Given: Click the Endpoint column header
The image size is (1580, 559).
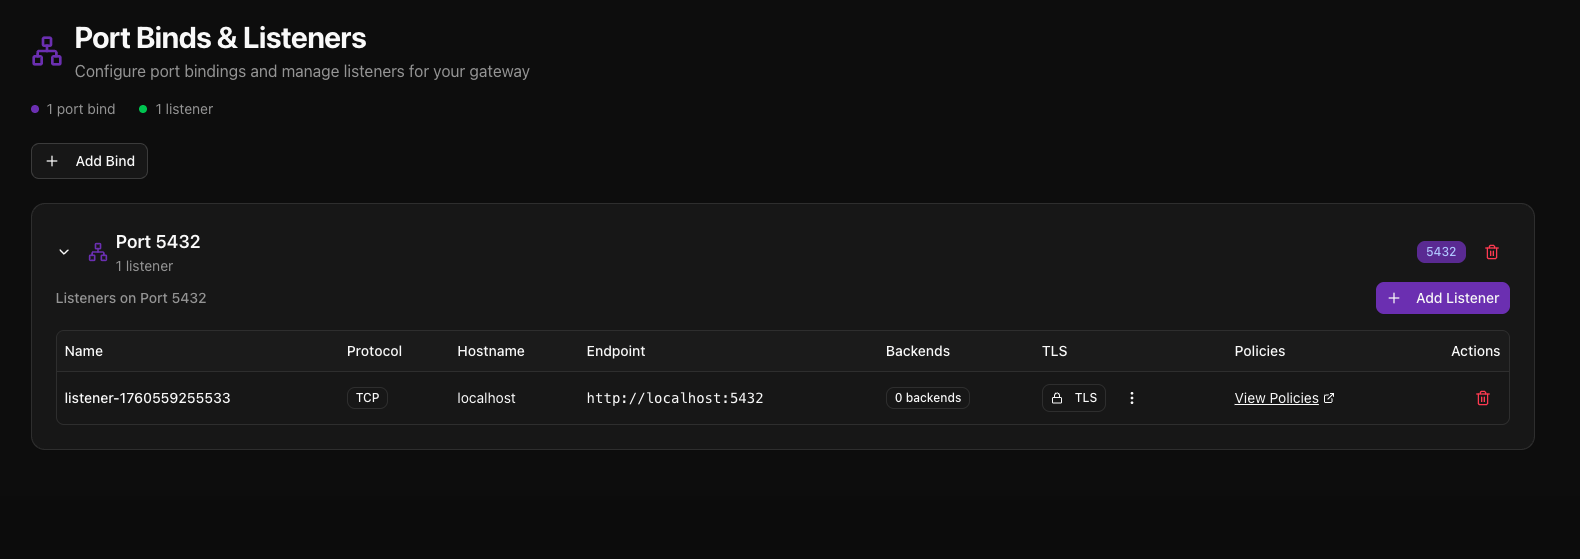Looking at the screenshot, I should 616,351.
